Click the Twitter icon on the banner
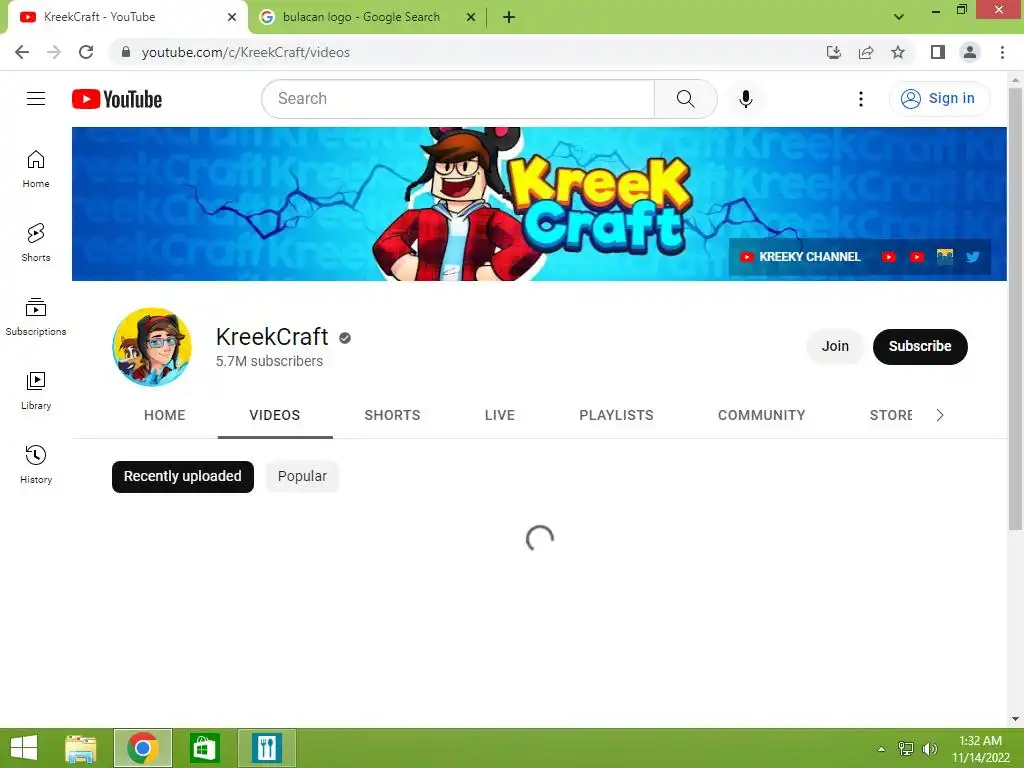This screenshot has height=768, width=1024. (x=972, y=257)
